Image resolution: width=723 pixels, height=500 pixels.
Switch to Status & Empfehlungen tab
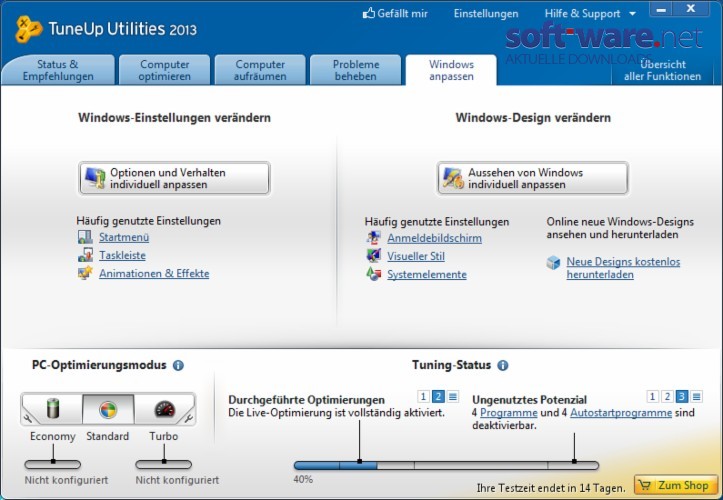coord(58,70)
